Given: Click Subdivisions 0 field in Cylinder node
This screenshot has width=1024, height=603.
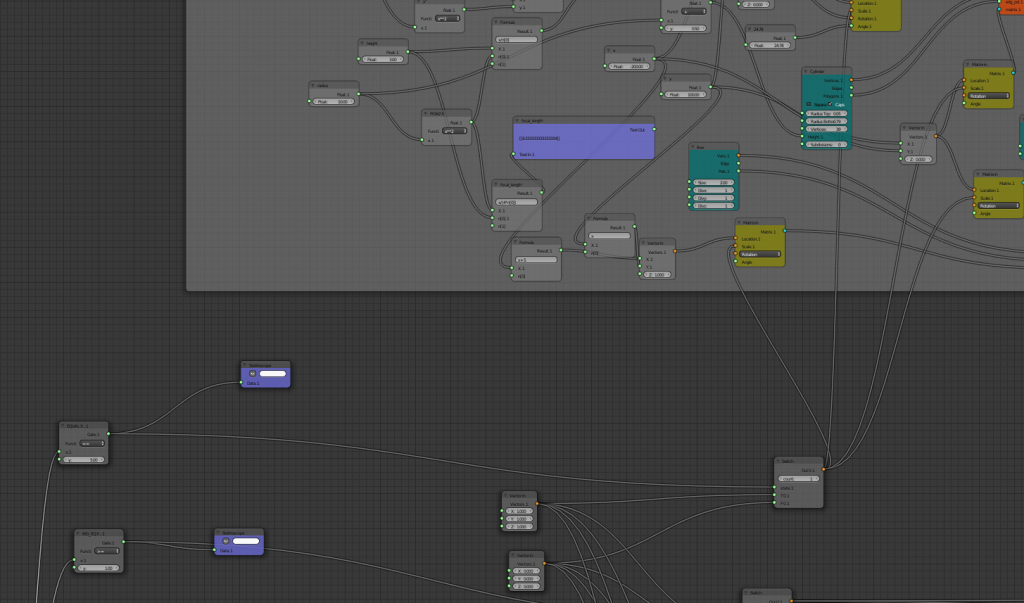Looking at the screenshot, I should pyautogui.click(x=826, y=144).
